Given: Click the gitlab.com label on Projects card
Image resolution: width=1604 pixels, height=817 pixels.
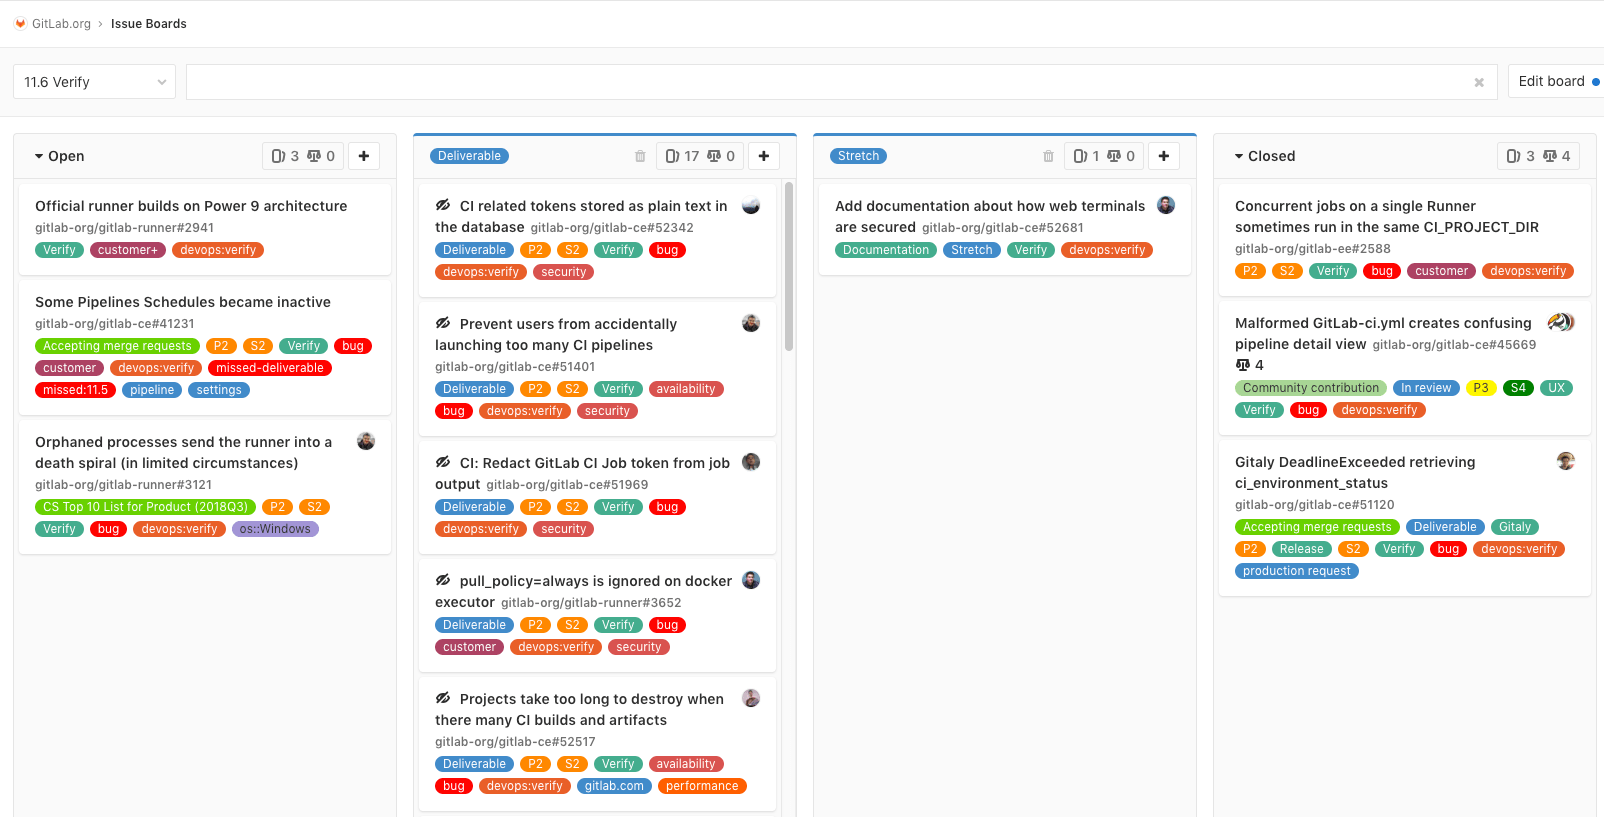Looking at the screenshot, I should pyautogui.click(x=614, y=786).
